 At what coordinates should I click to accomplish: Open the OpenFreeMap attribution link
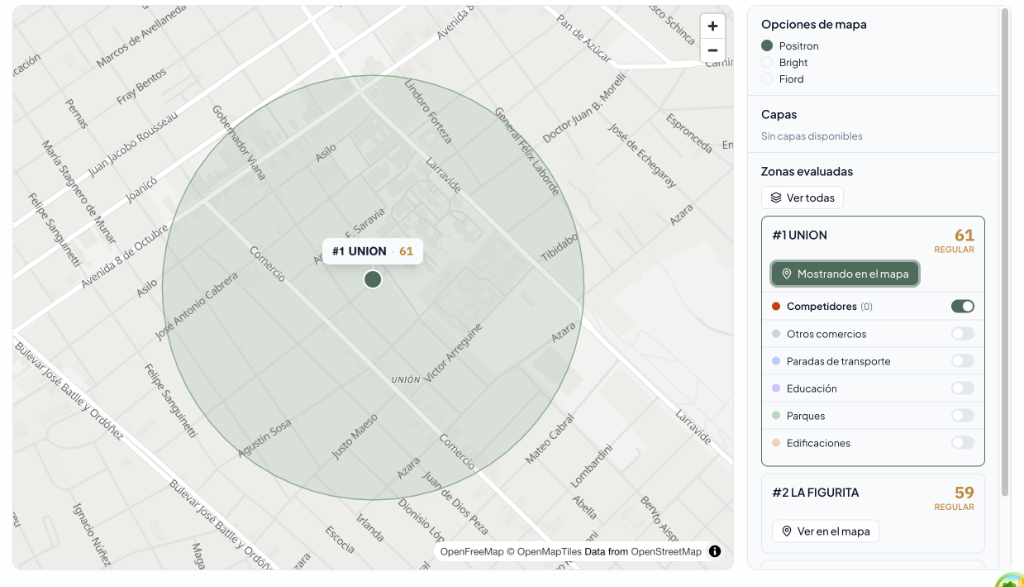coord(472,552)
